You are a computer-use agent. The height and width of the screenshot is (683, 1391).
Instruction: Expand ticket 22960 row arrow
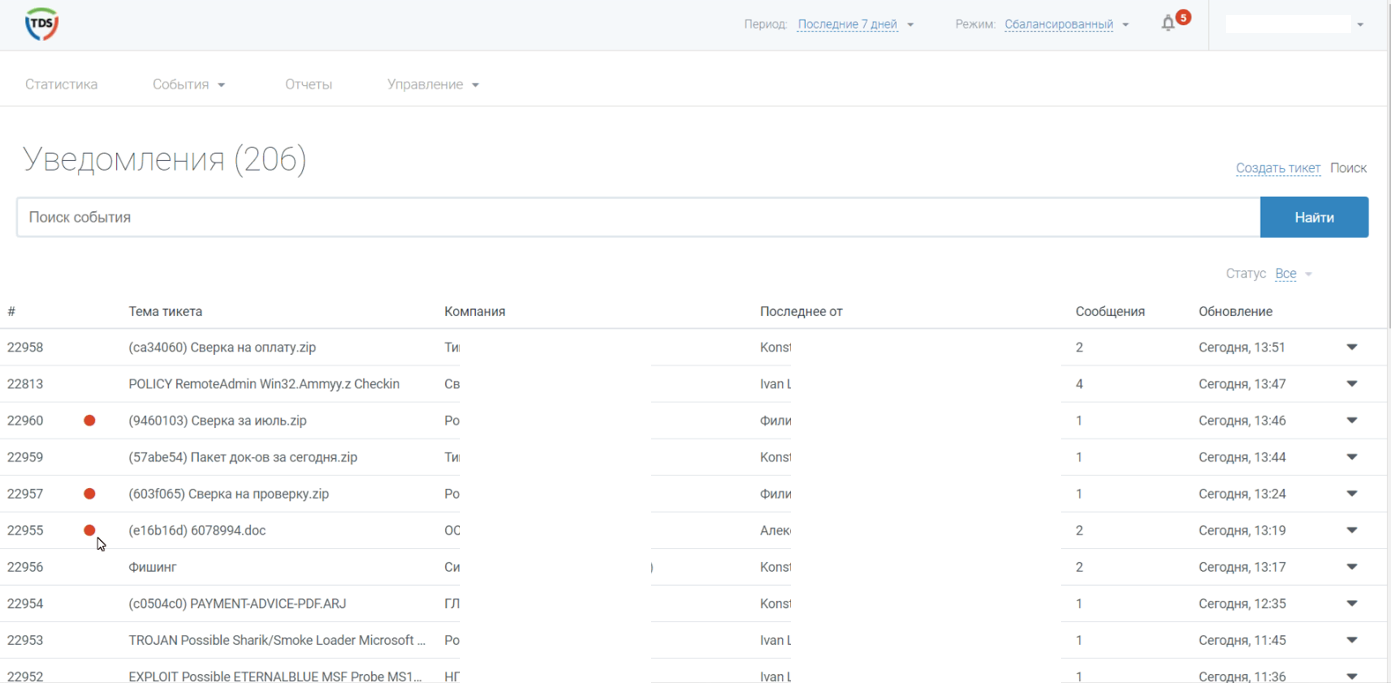[1352, 421]
